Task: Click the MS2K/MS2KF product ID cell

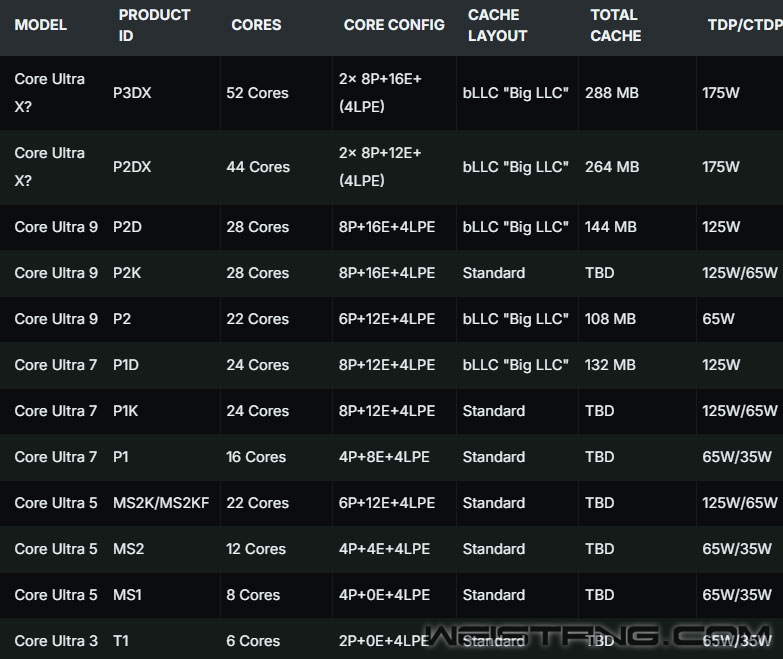Action: pyautogui.click(x=161, y=503)
